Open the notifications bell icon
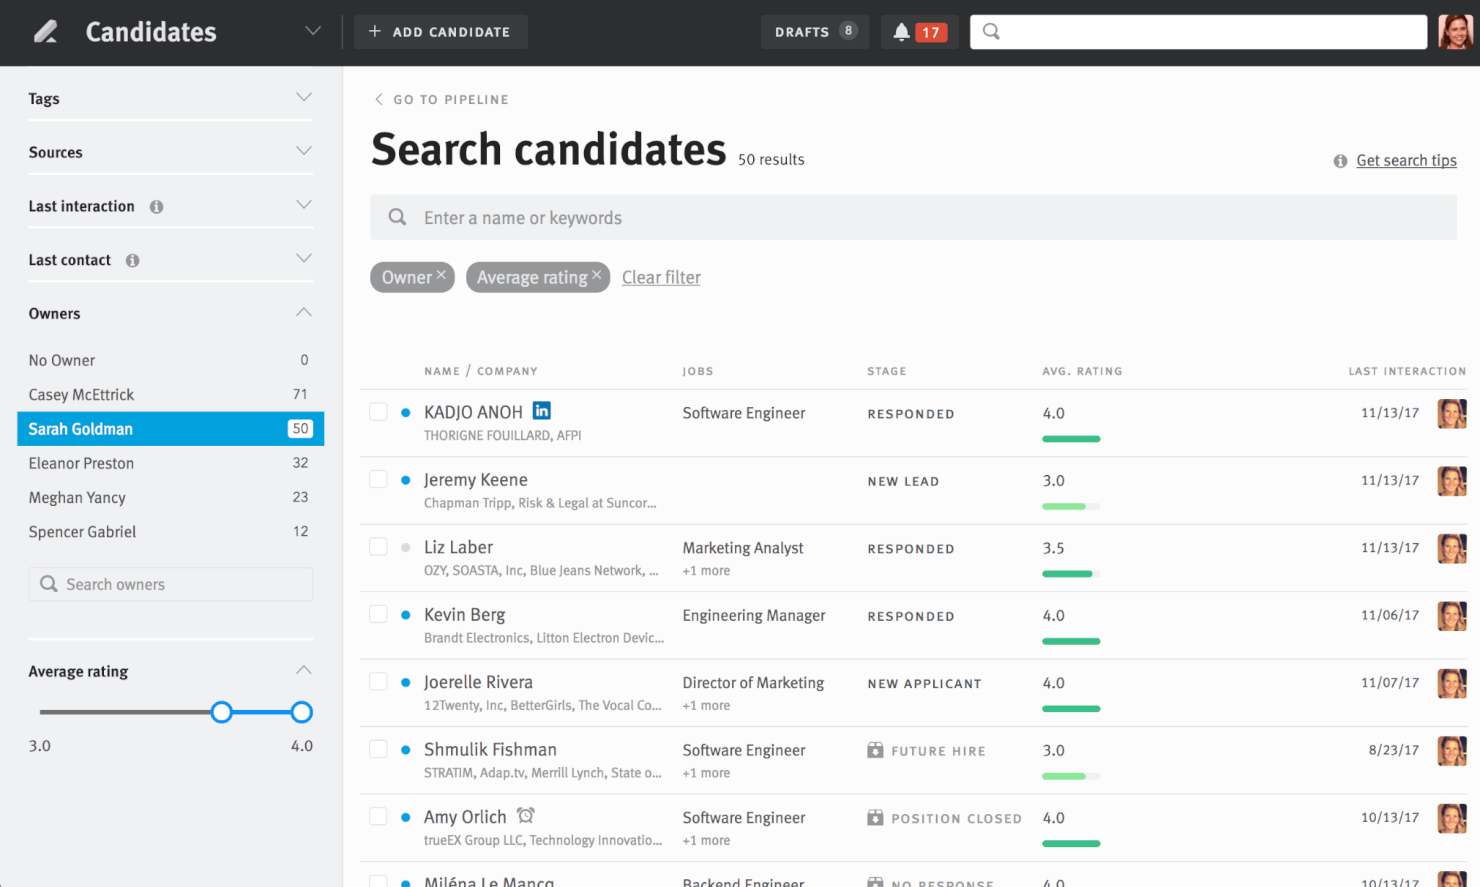The height and width of the screenshot is (887, 1480). [x=901, y=32]
